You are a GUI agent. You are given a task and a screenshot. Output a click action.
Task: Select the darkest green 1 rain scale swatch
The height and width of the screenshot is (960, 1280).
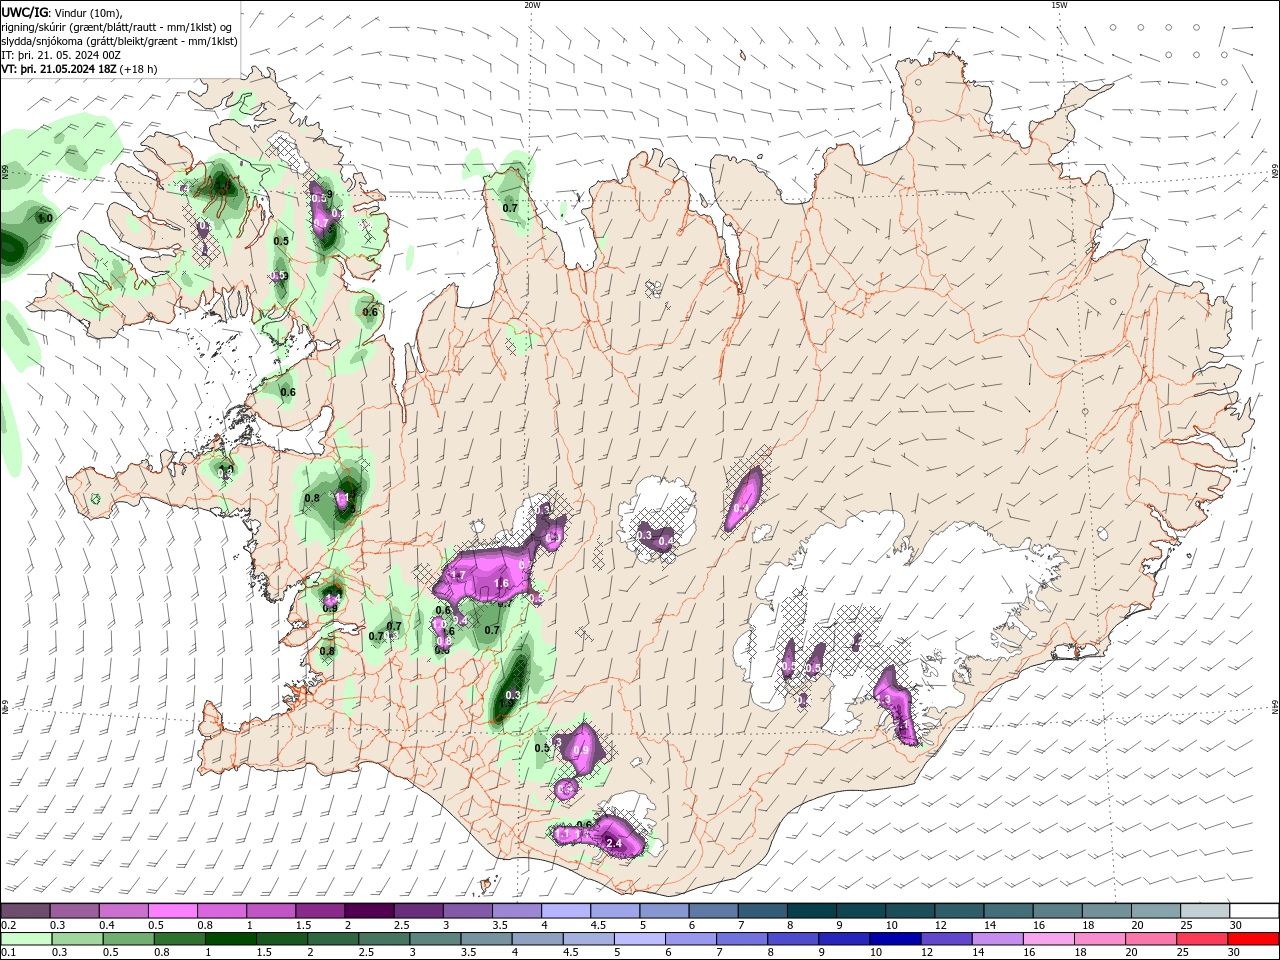[x=230, y=939]
